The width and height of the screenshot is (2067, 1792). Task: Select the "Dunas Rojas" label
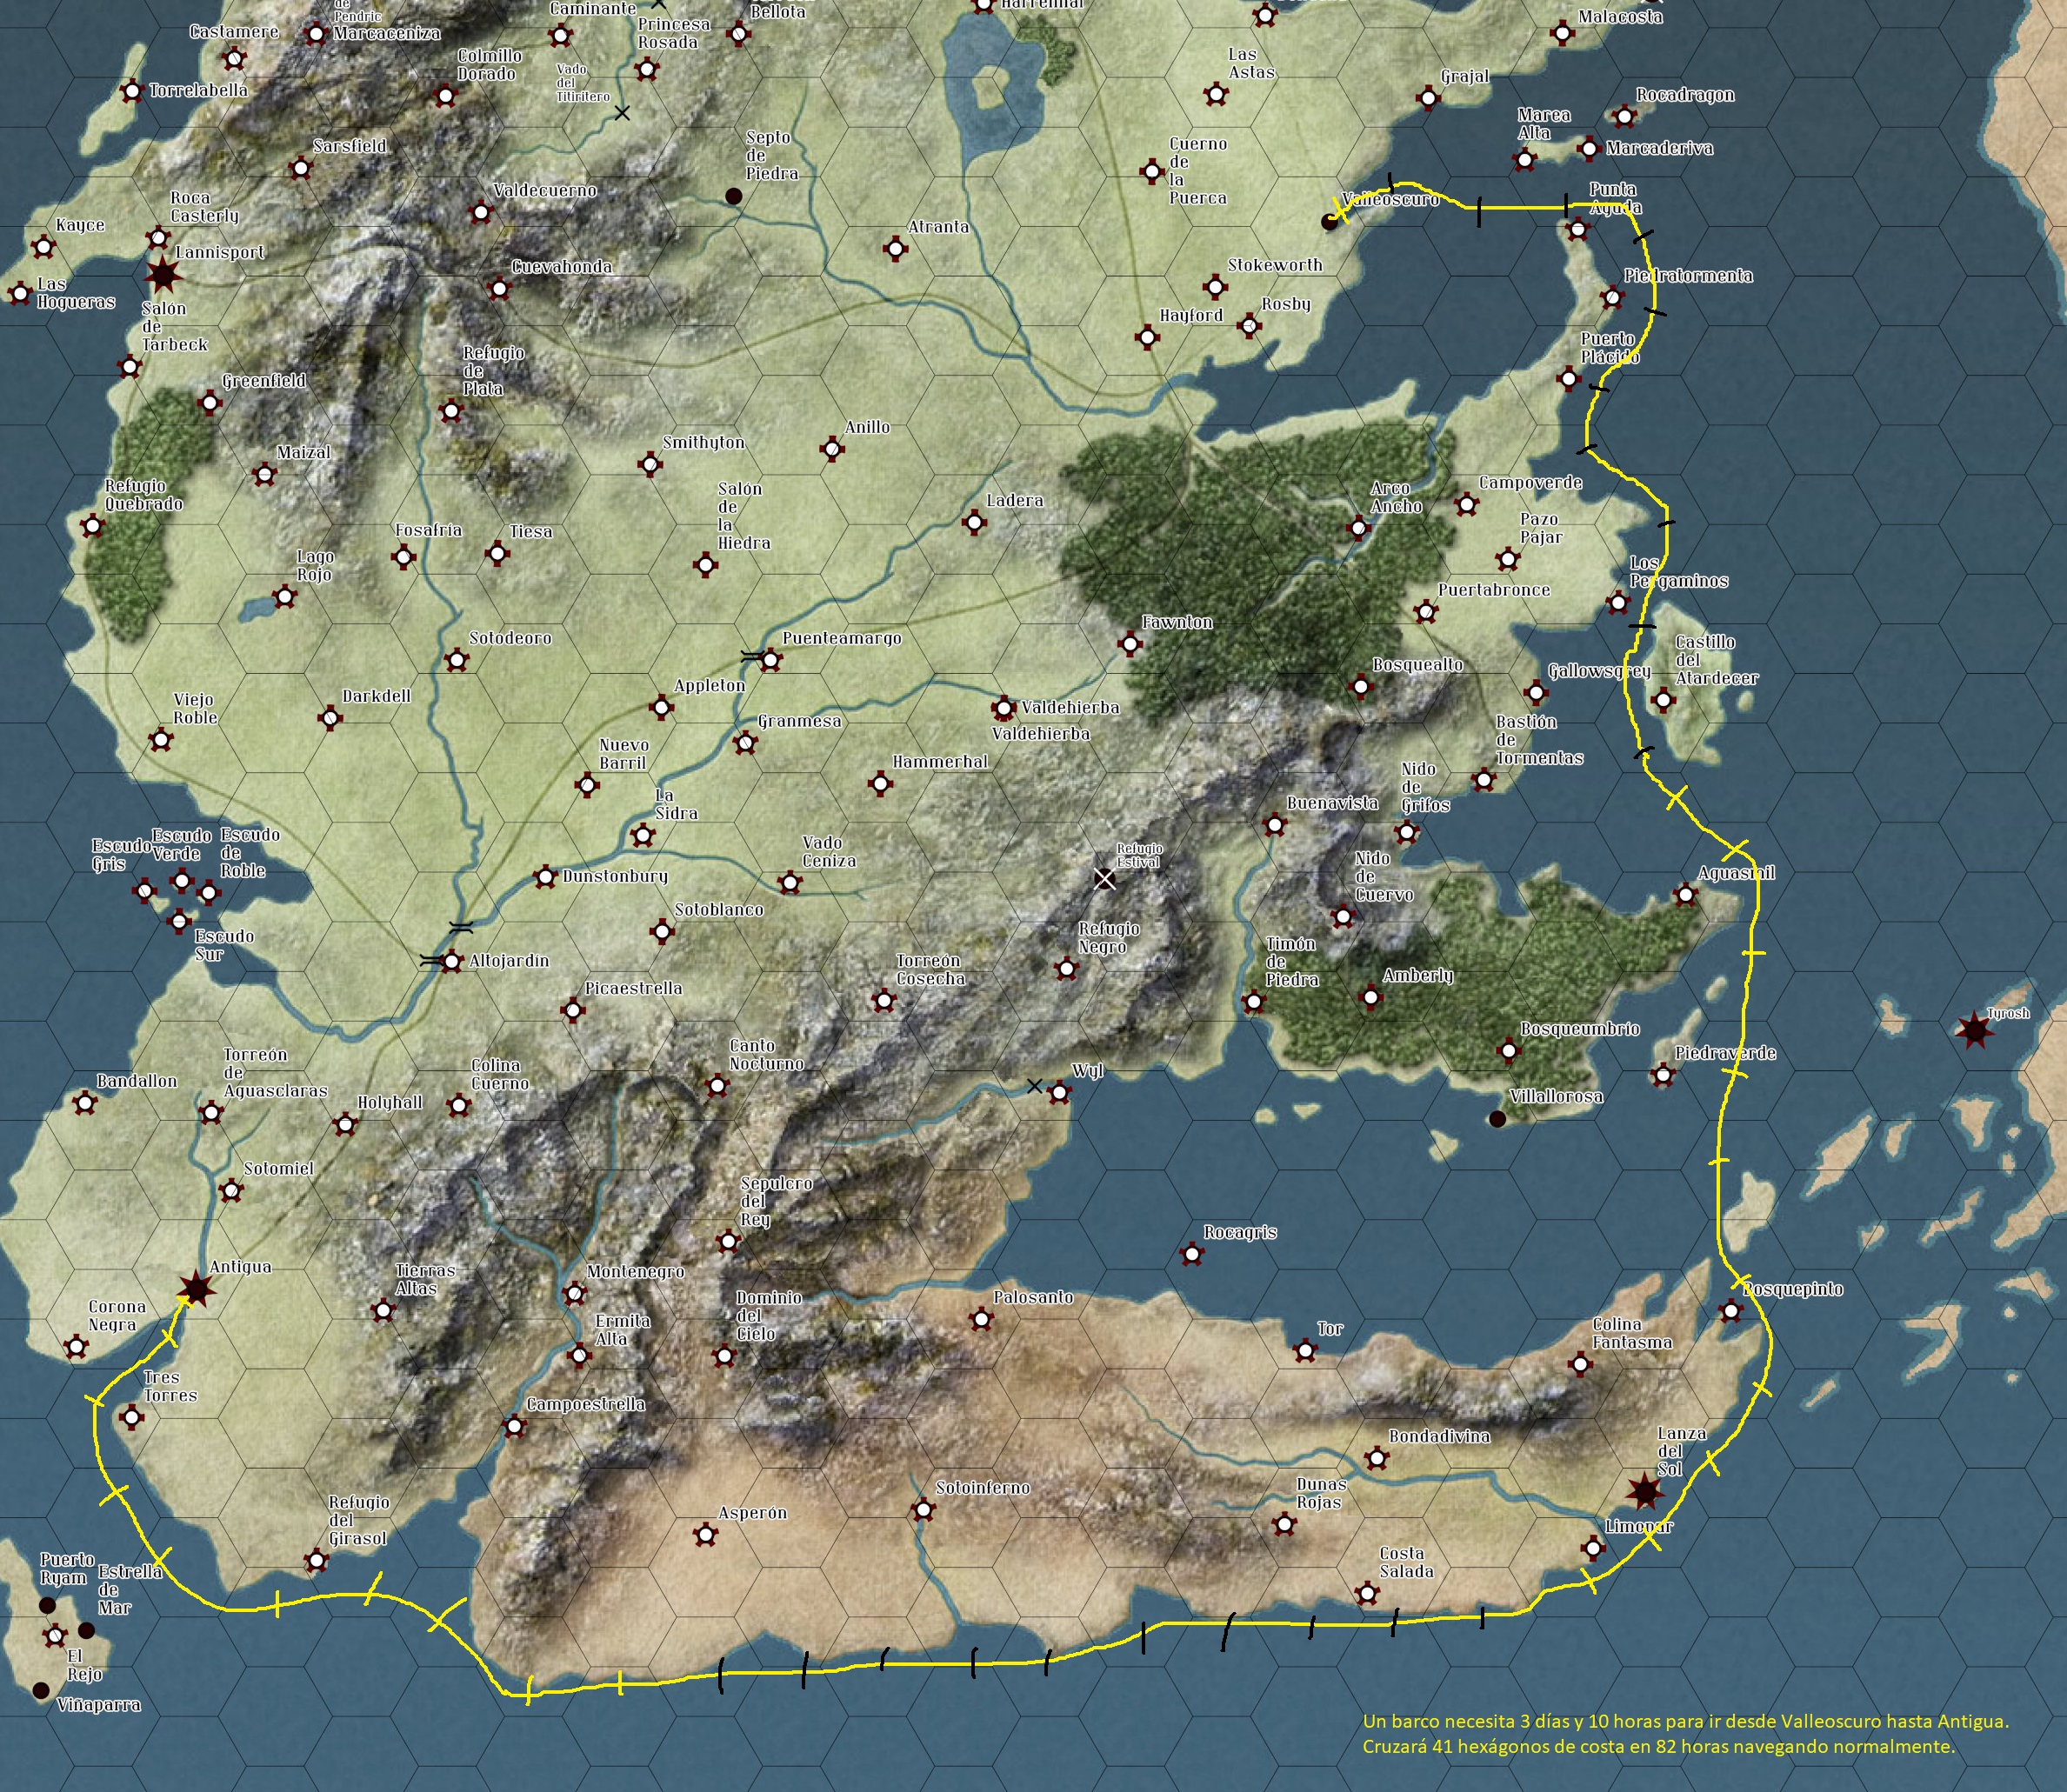[x=1322, y=1493]
